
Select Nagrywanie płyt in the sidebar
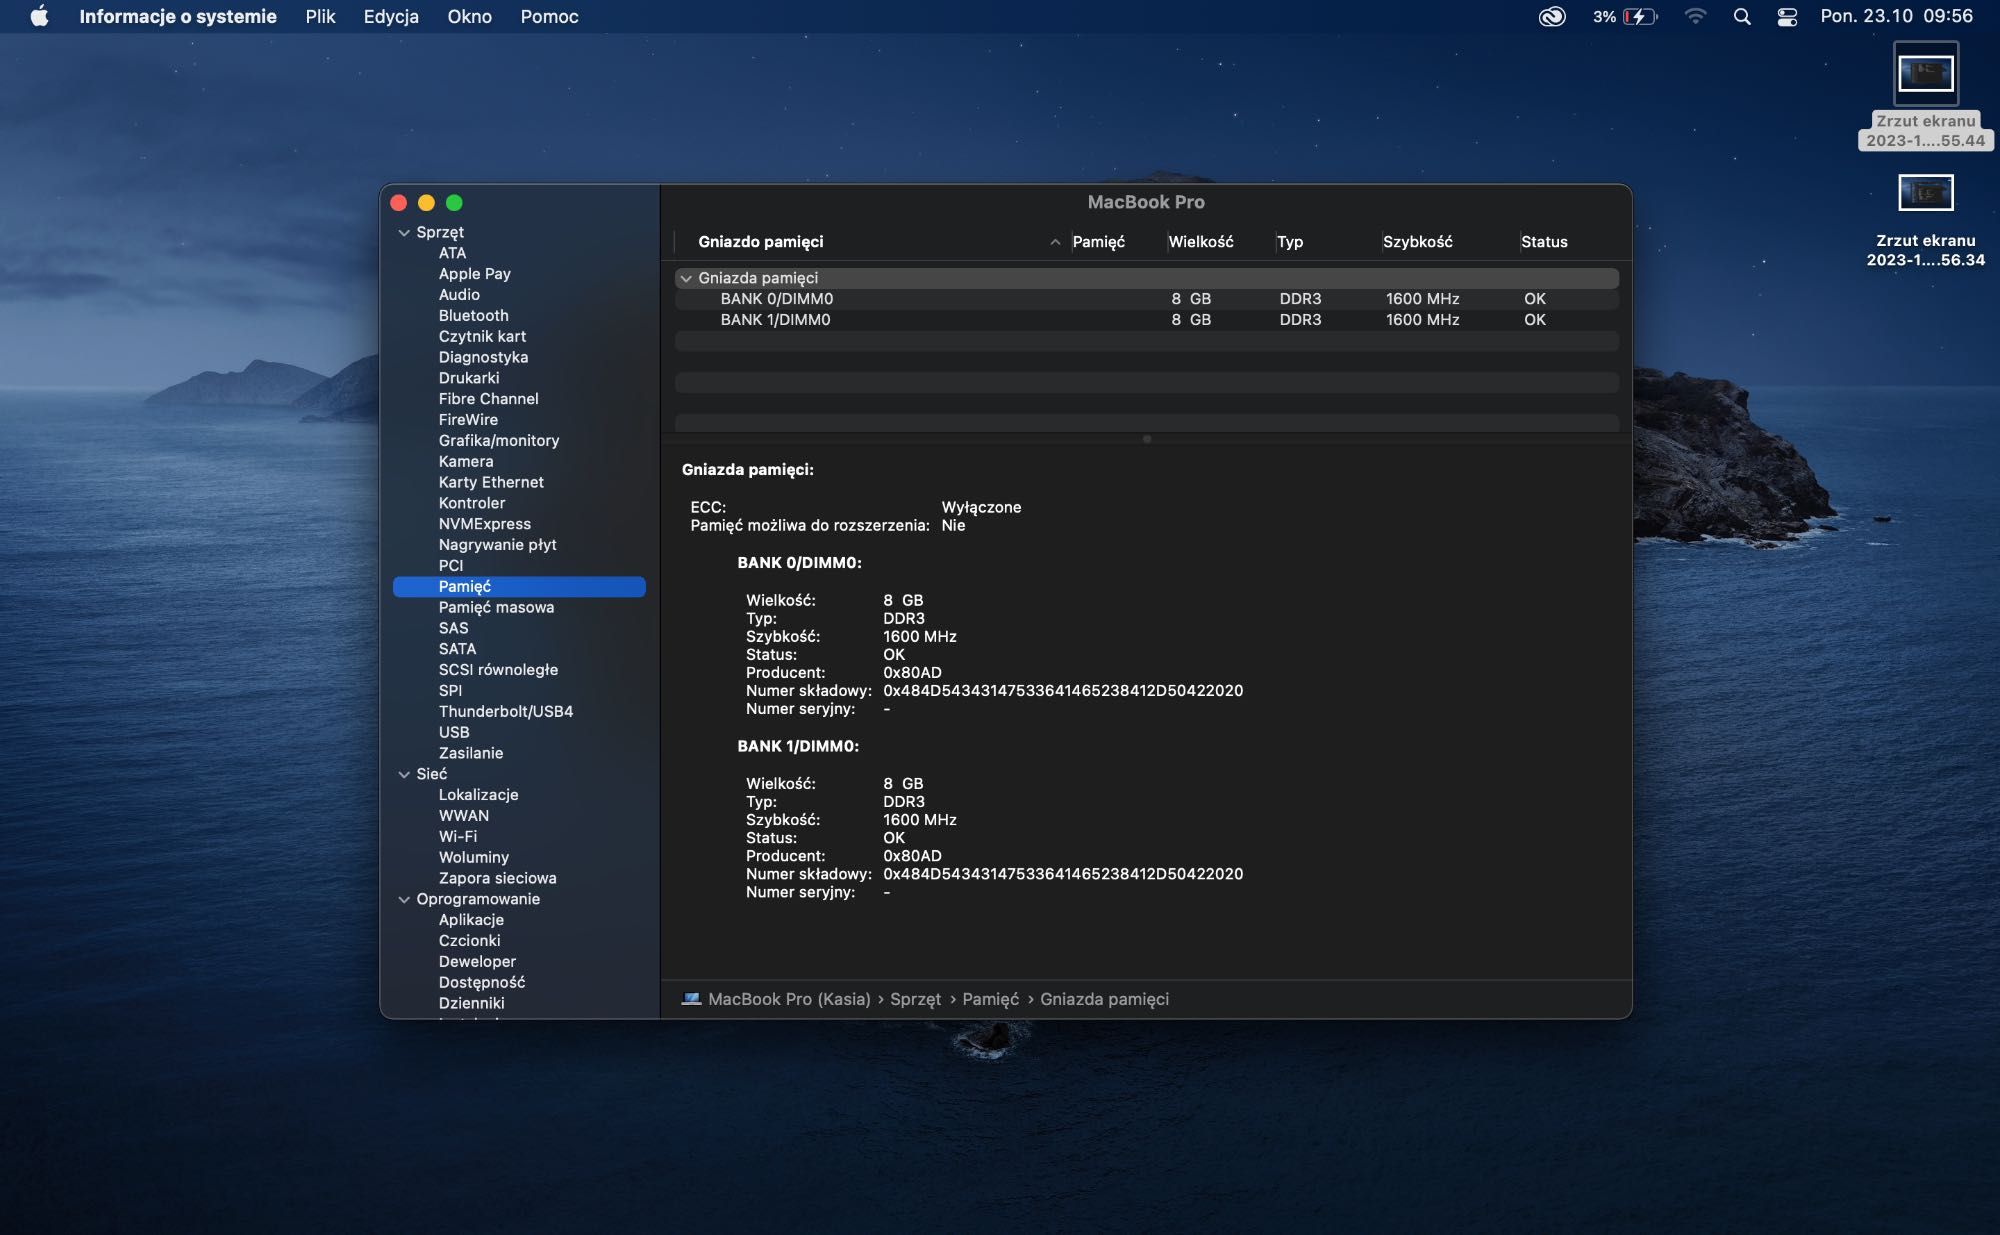(x=497, y=545)
